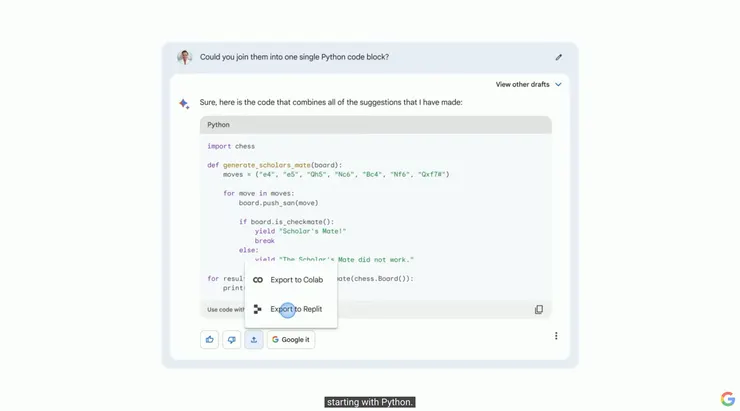Open the three-dot more options menu
The image size is (740, 411).
click(x=556, y=336)
